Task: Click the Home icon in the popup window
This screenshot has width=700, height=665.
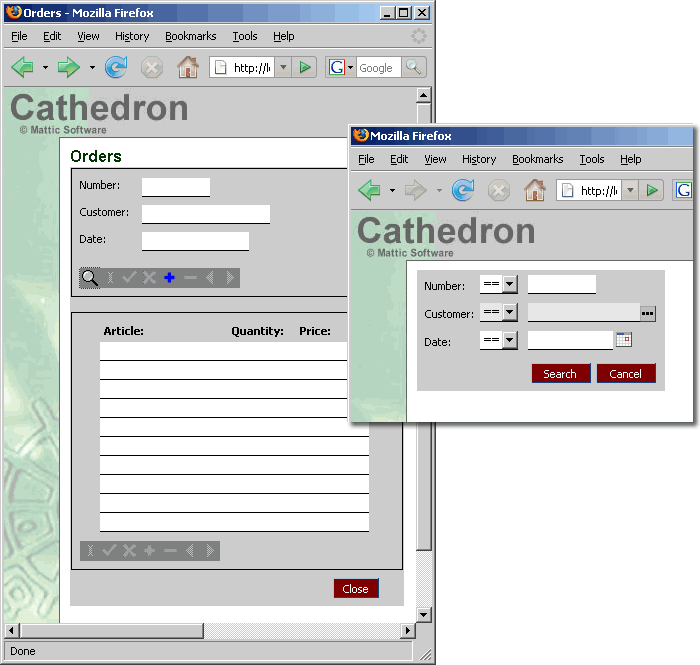Action: tap(534, 190)
